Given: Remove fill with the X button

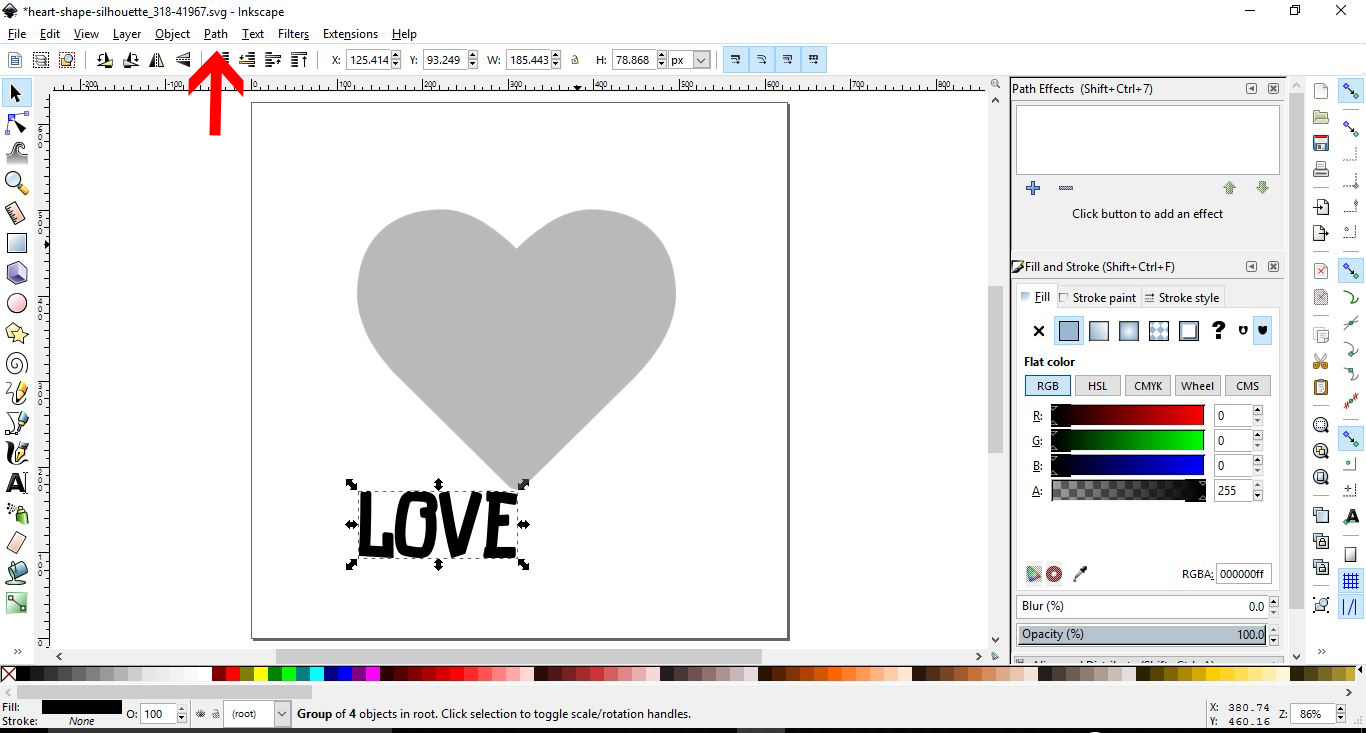Looking at the screenshot, I should (x=1038, y=331).
